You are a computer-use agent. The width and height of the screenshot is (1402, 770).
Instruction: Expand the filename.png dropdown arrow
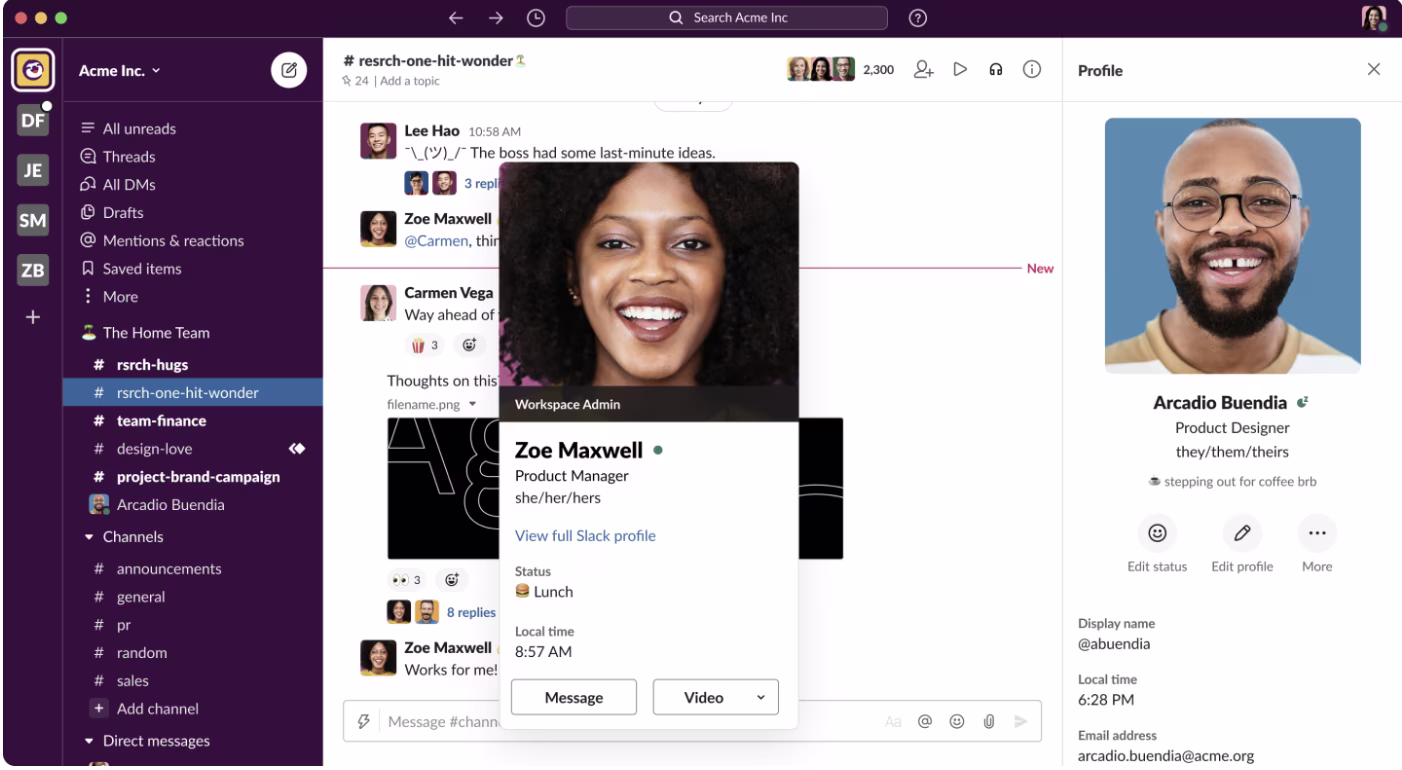471,404
